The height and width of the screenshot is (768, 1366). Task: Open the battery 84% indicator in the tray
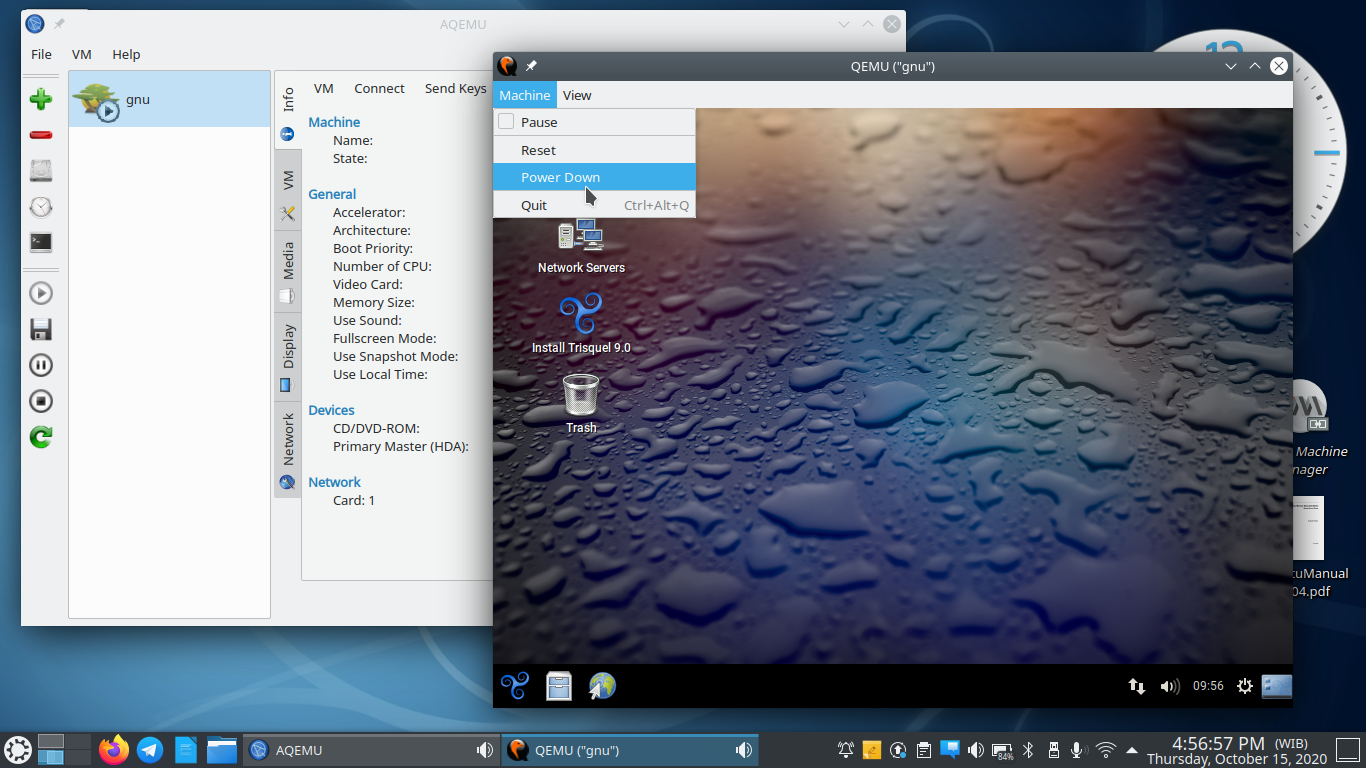pyautogui.click(x=1002, y=750)
